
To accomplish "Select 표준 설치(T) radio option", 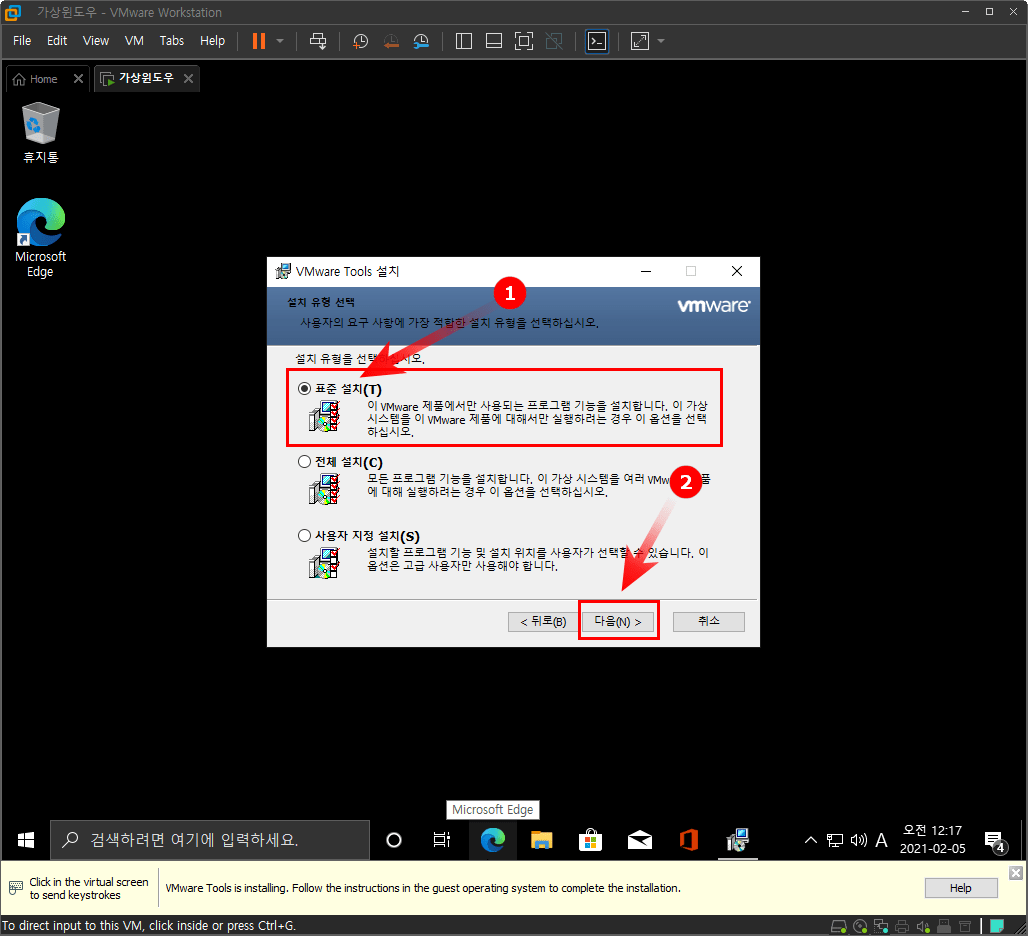I will click(304, 389).
